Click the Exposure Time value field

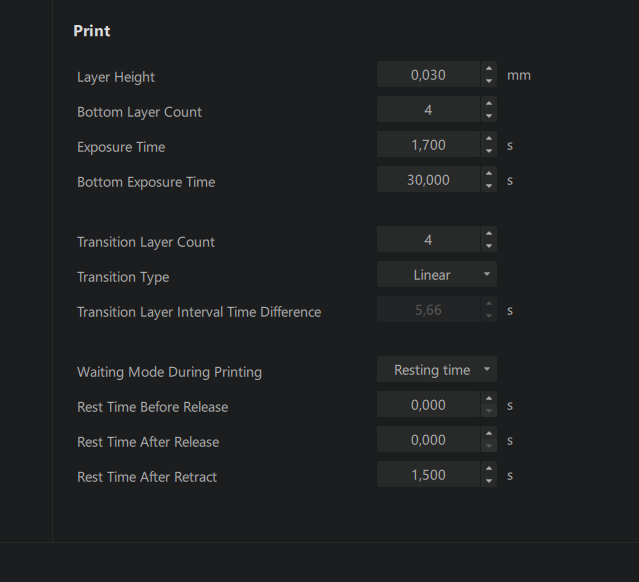(x=428, y=144)
